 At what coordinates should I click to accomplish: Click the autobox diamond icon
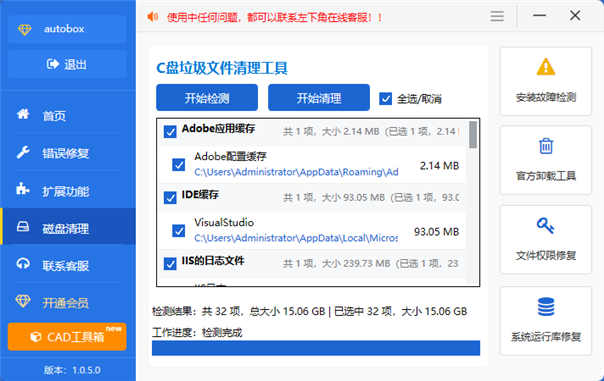click(x=25, y=29)
